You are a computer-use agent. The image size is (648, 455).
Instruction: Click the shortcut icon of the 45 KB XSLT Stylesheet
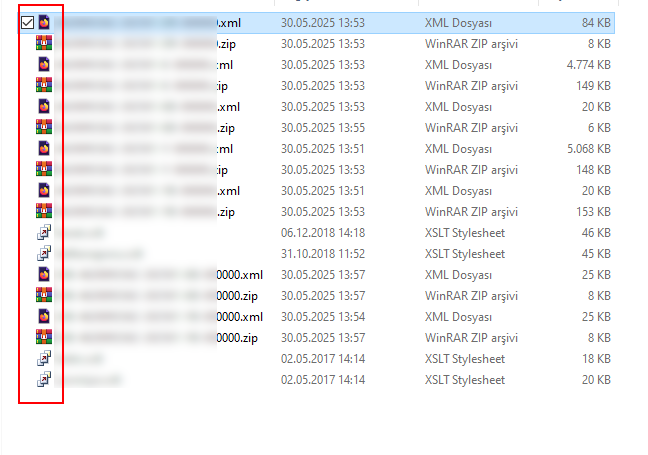pyautogui.click(x=44, y=253)
